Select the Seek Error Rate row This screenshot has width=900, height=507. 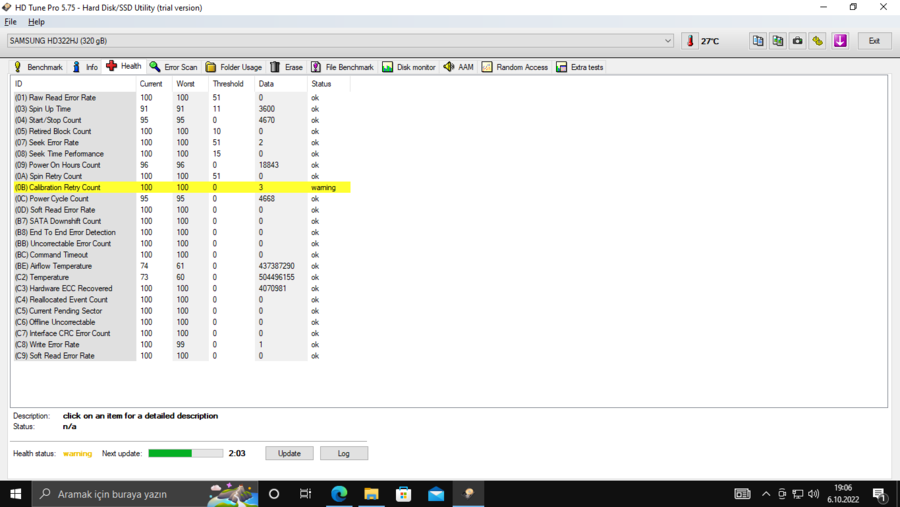coord(181,142)
